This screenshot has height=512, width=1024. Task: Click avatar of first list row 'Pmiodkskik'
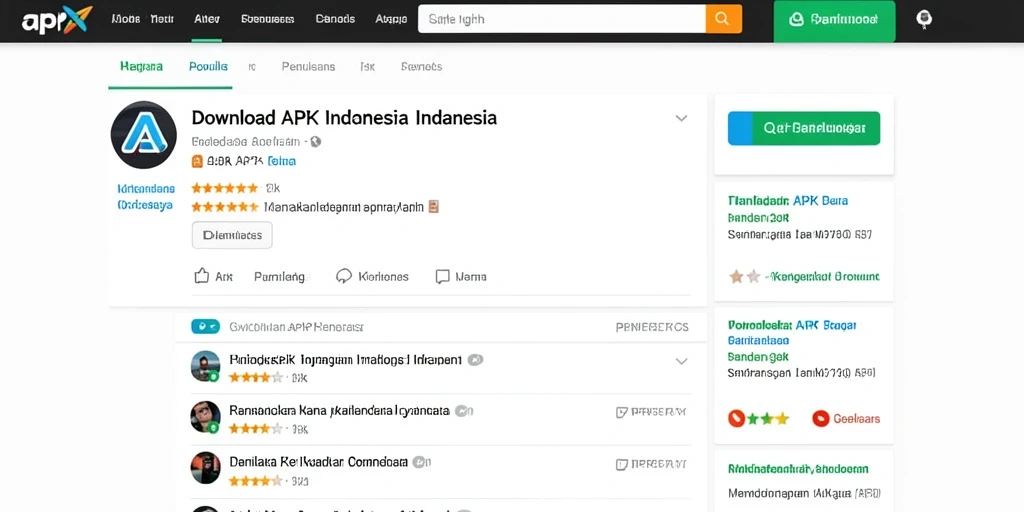205,366
